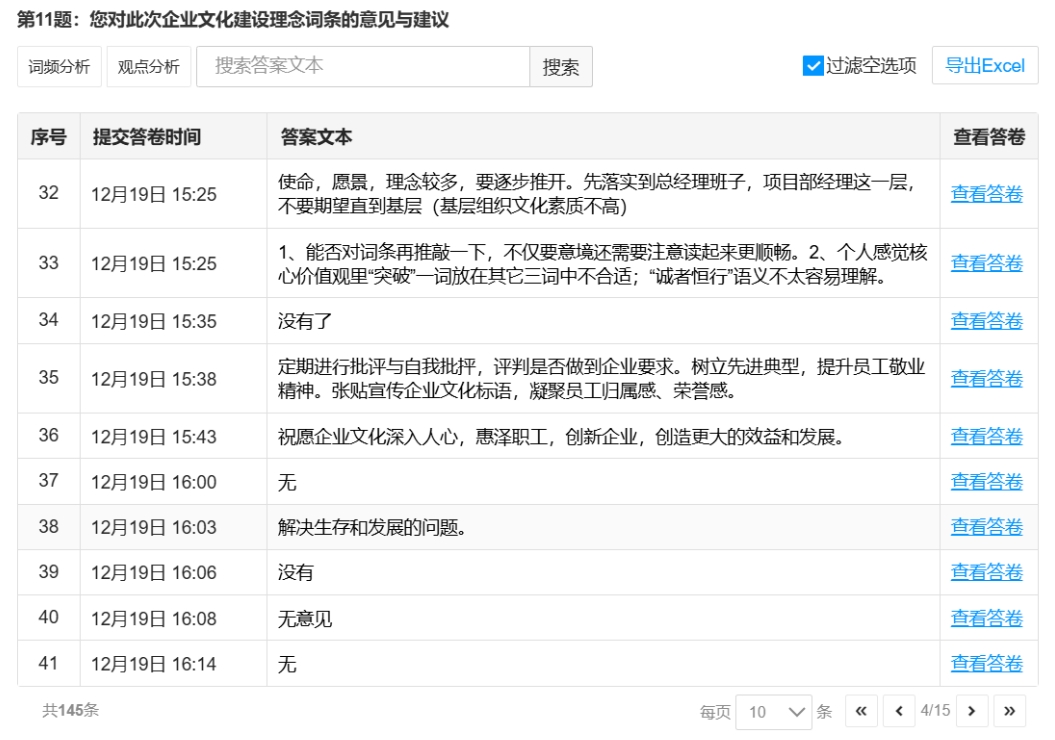Focus the 搜索答案文本 input field
The height and width of the screenshot is (740, 1055).
pos(362,66)
